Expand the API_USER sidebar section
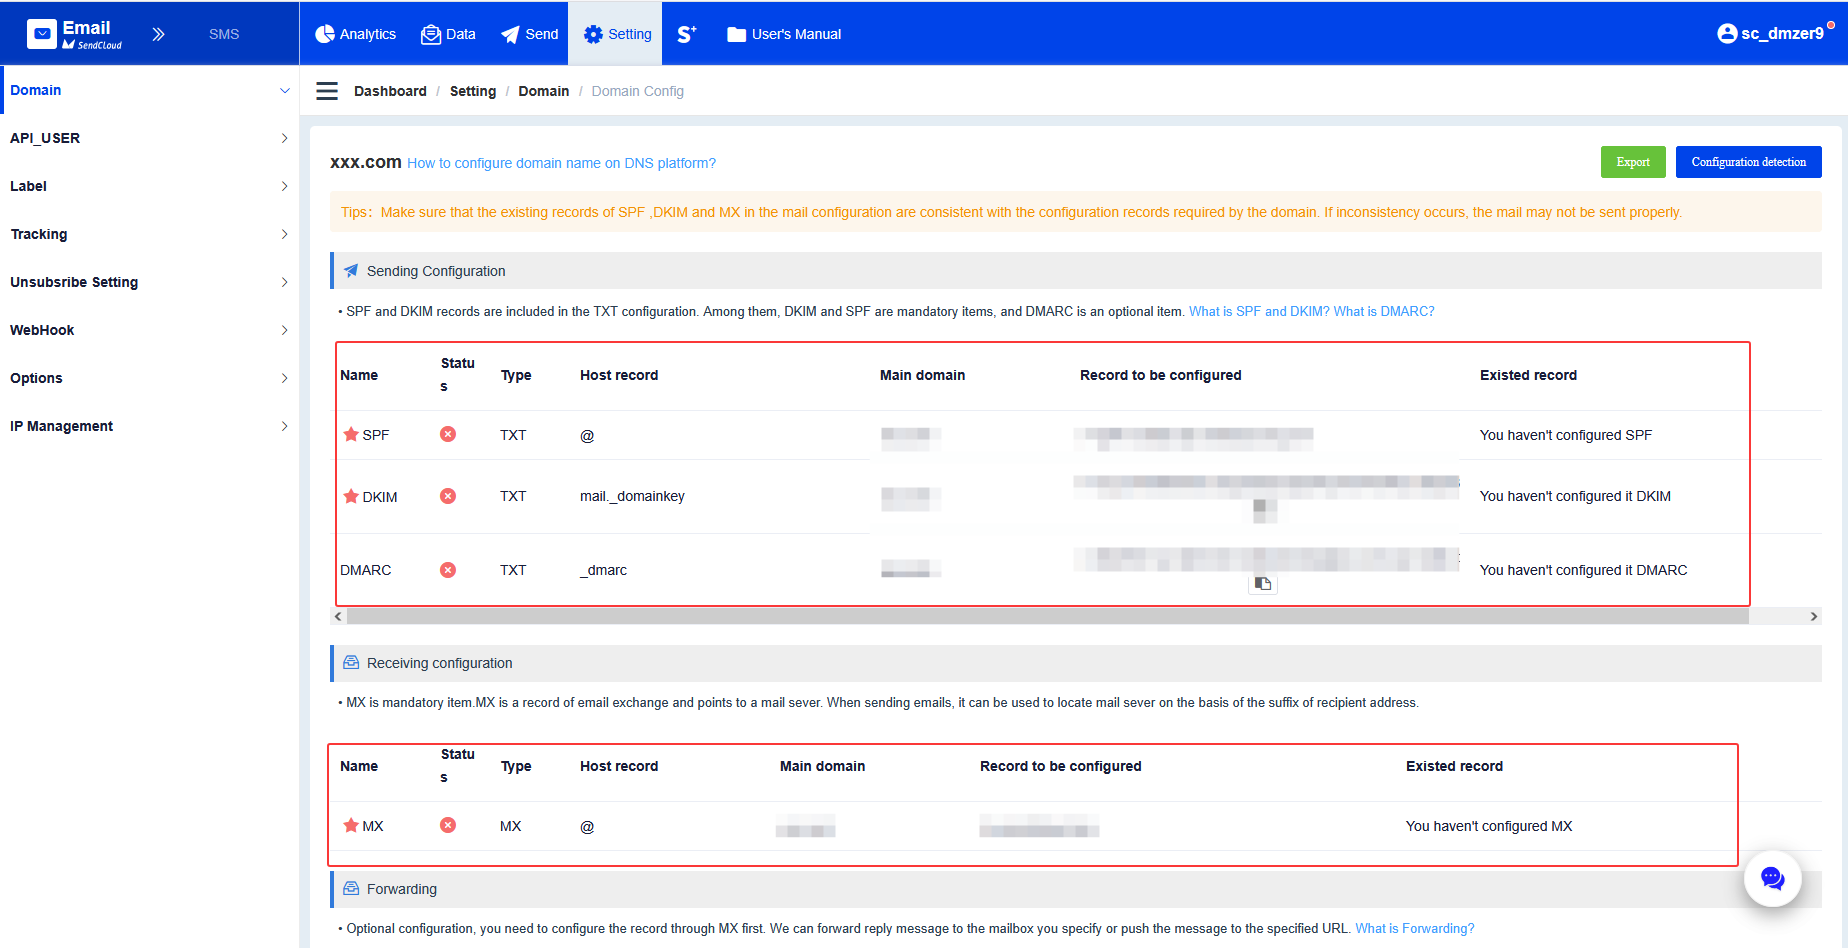Screen dimensions: 1848x948 [x=149, y=138]
